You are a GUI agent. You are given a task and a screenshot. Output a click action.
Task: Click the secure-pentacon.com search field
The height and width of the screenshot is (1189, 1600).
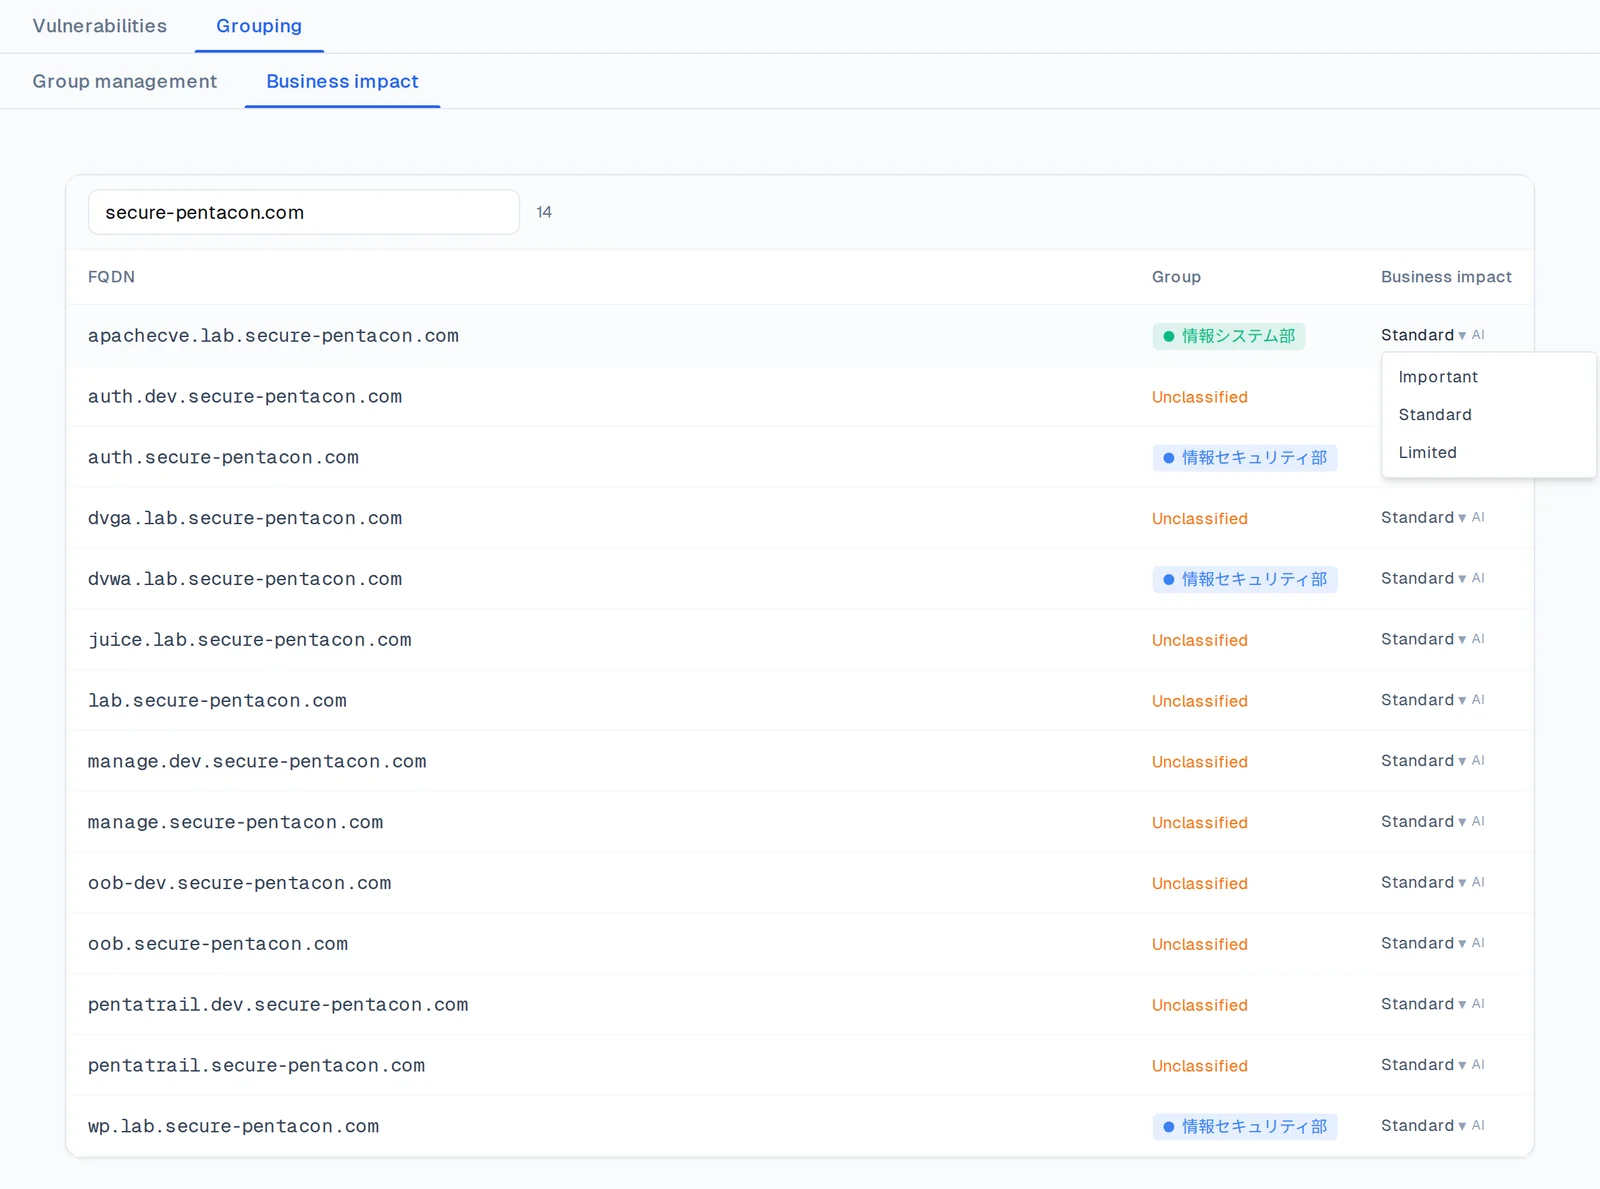304,212
